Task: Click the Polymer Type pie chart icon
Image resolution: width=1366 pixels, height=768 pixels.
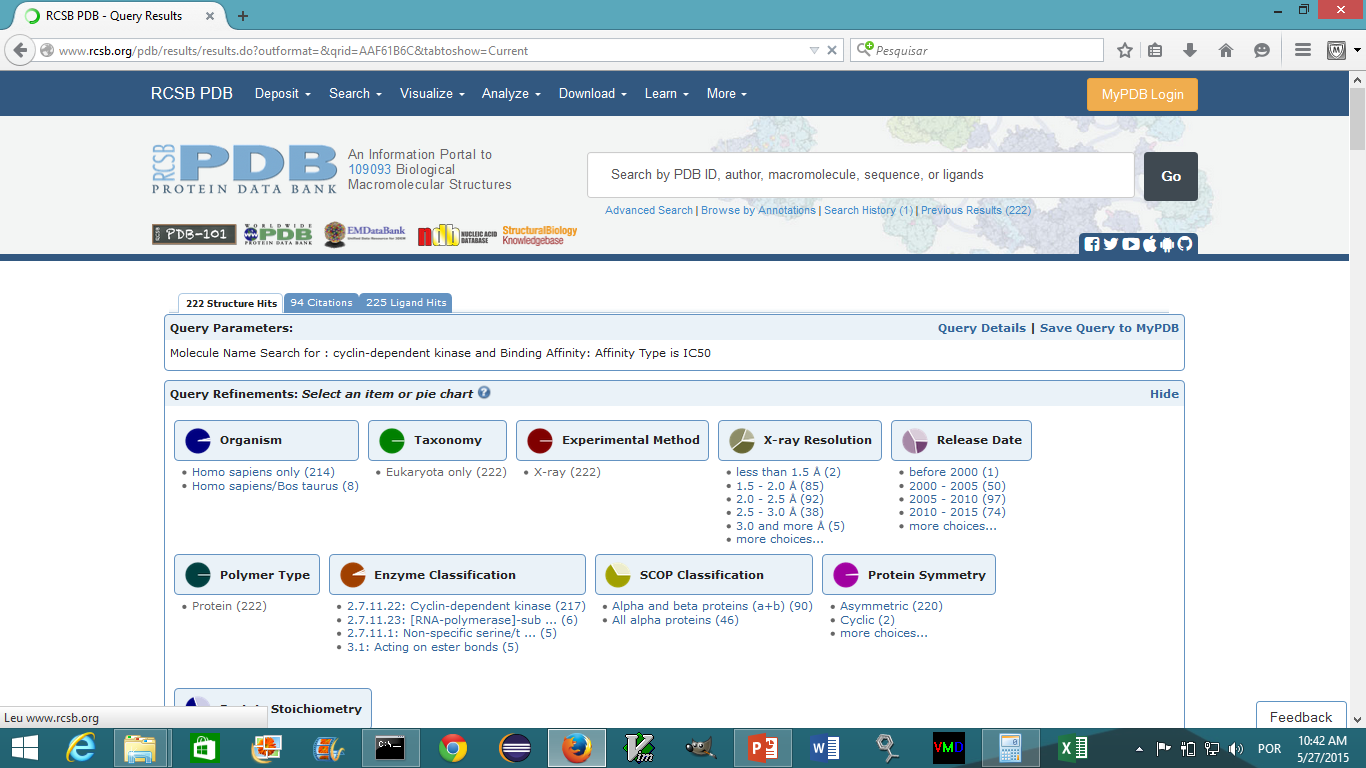Action: coord(198,575)
